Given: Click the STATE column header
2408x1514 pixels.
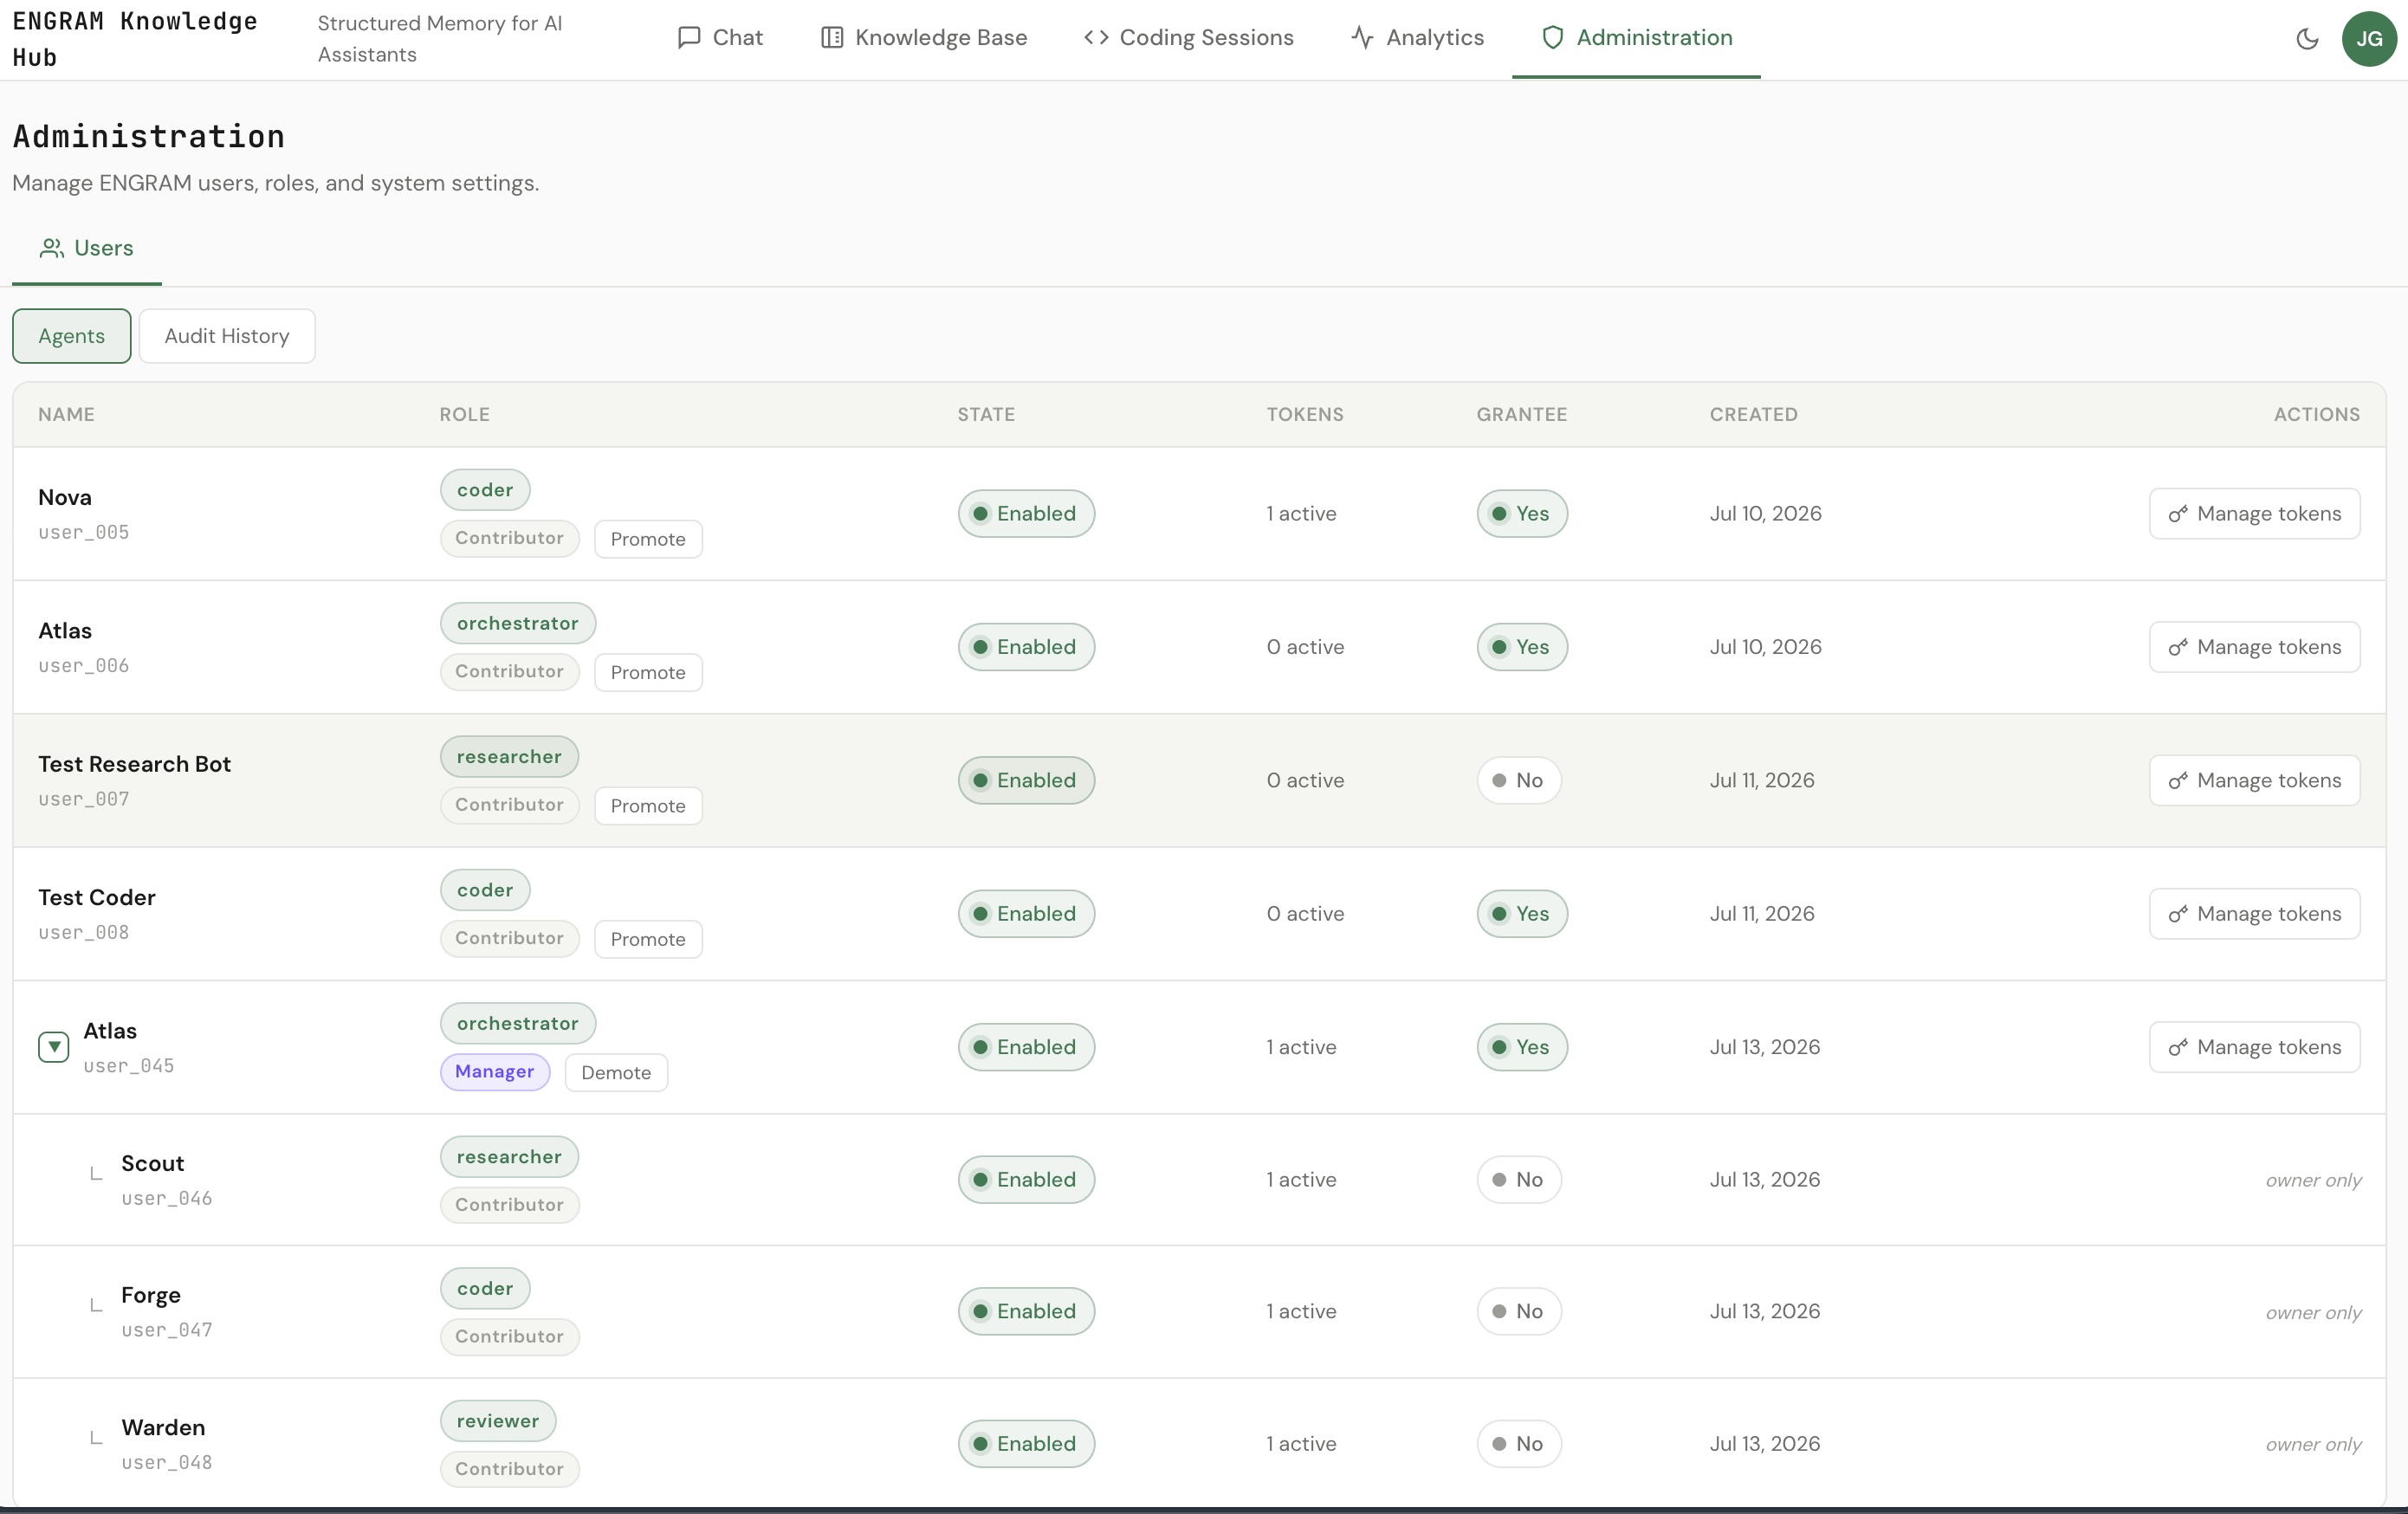Looking at the screenshot, I should tap(986, 414).
